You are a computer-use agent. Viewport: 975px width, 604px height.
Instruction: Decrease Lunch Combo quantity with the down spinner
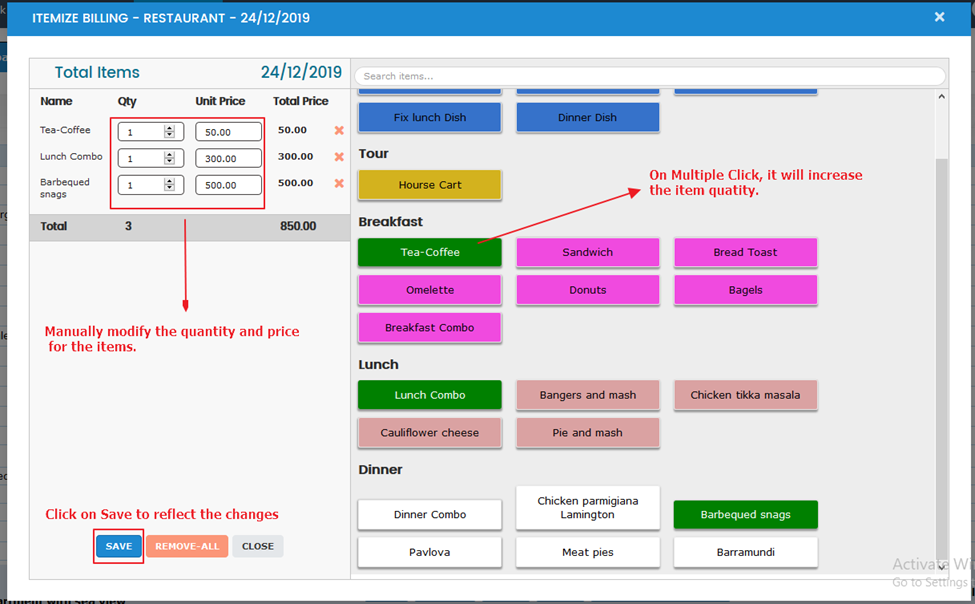pyautogui.click(x=170, y=161)
